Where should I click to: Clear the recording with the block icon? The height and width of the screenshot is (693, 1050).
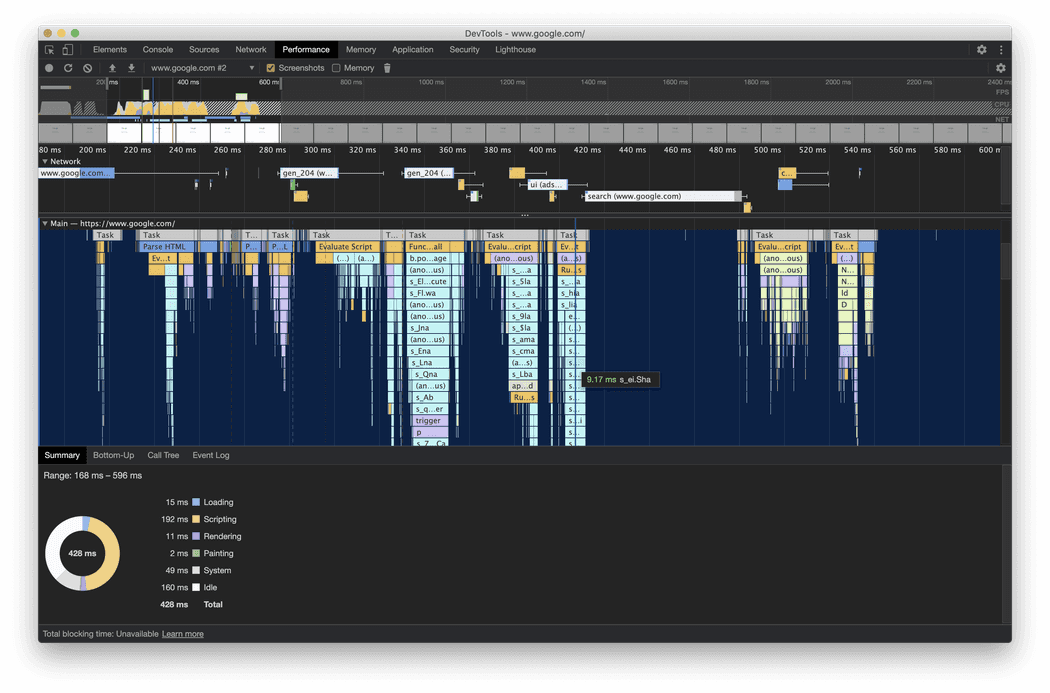(88, 68)
